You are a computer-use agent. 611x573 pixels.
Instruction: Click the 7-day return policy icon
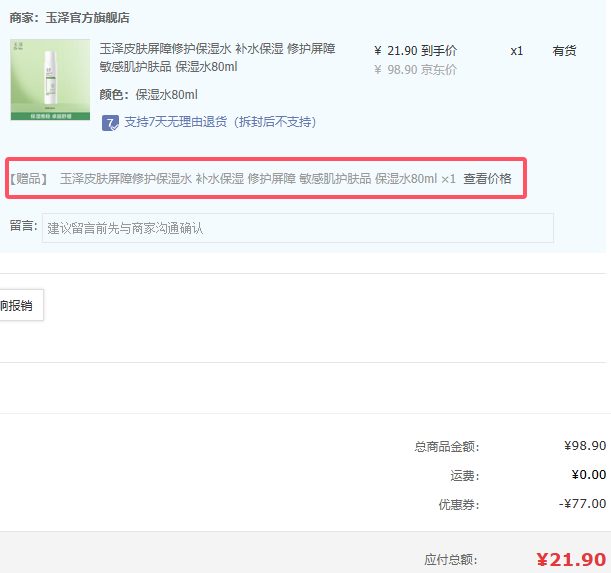(110, 123)
